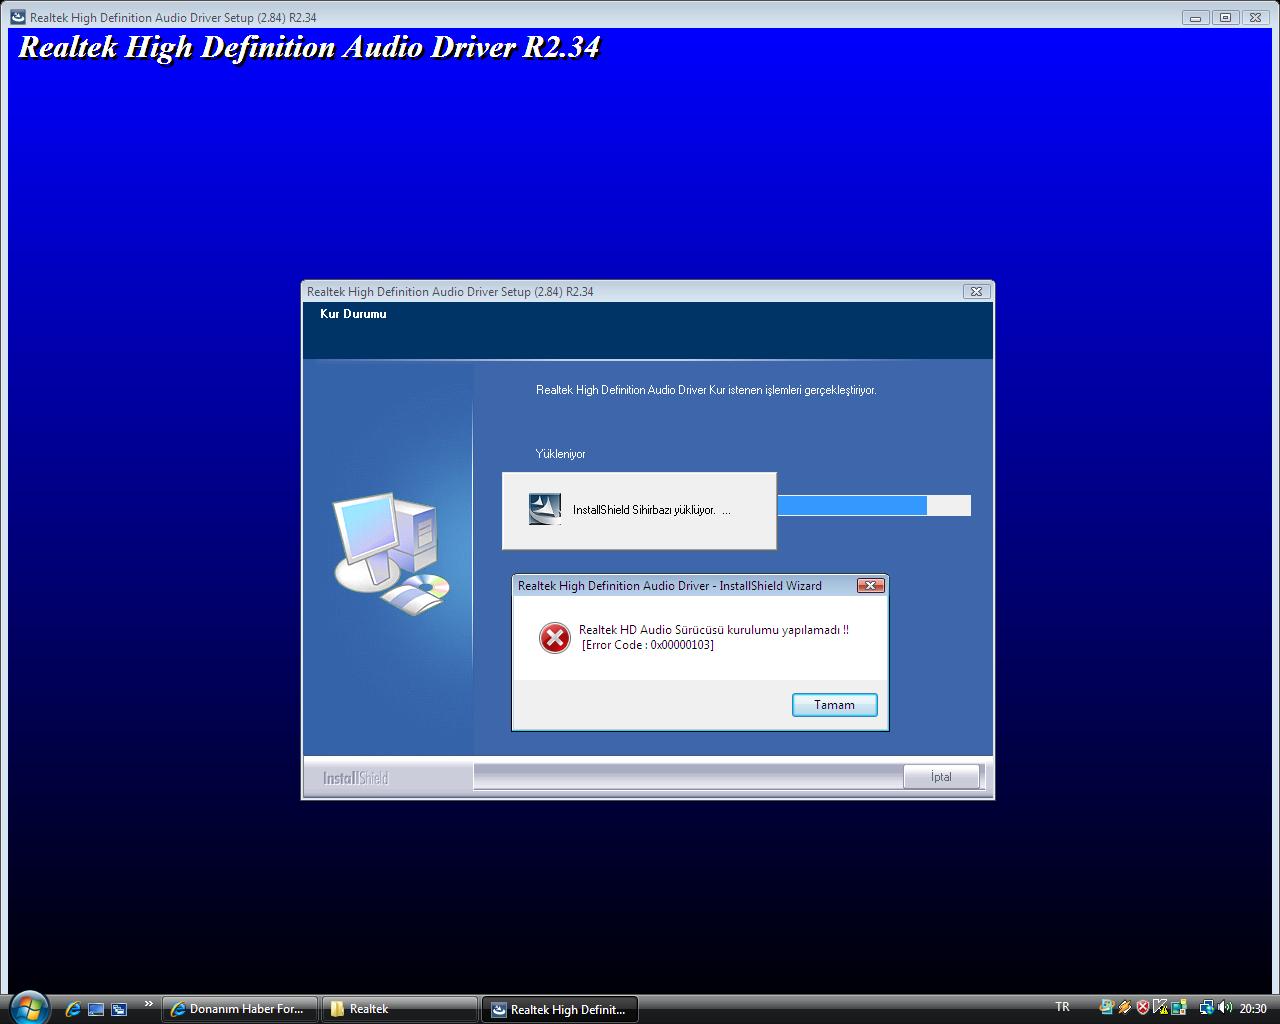Expand Quick Launch overflow chevron
This screenshot has height=1024, width=1280.
tap(149, 1004)
